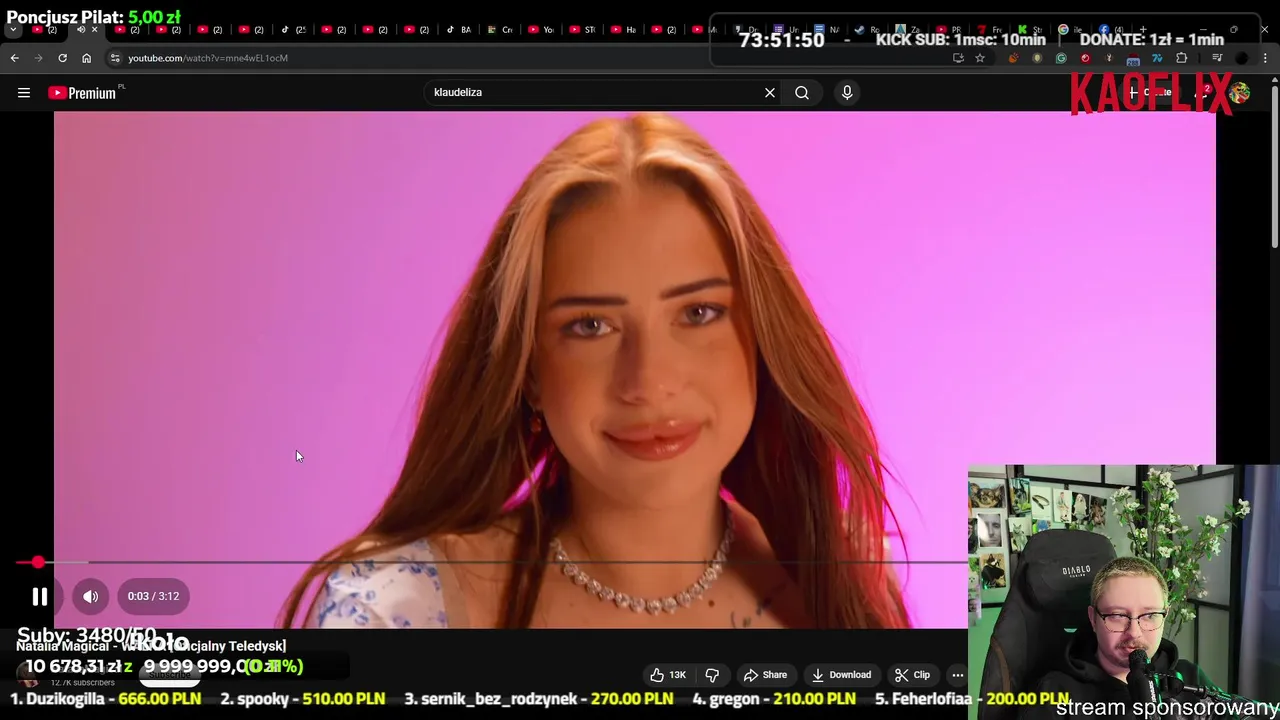Screen dimensions: 1280x720
Task: Dislike the video
Action: tap(712, 675)
